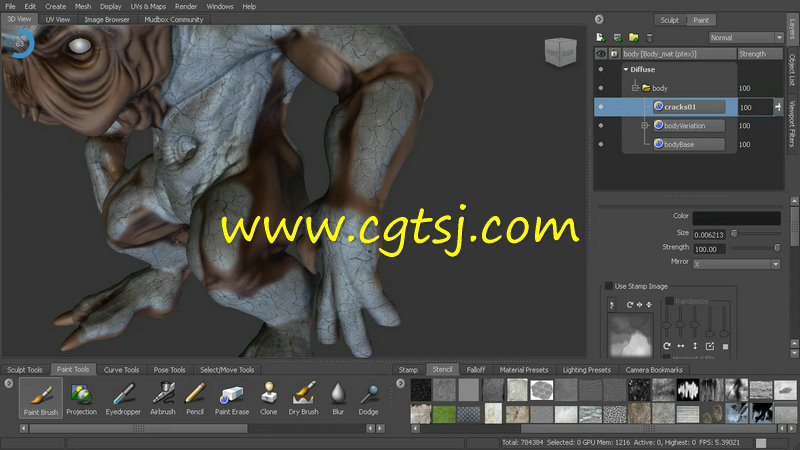
Task: Open the Mirror axis dropdown
Action: click(736, 264)
